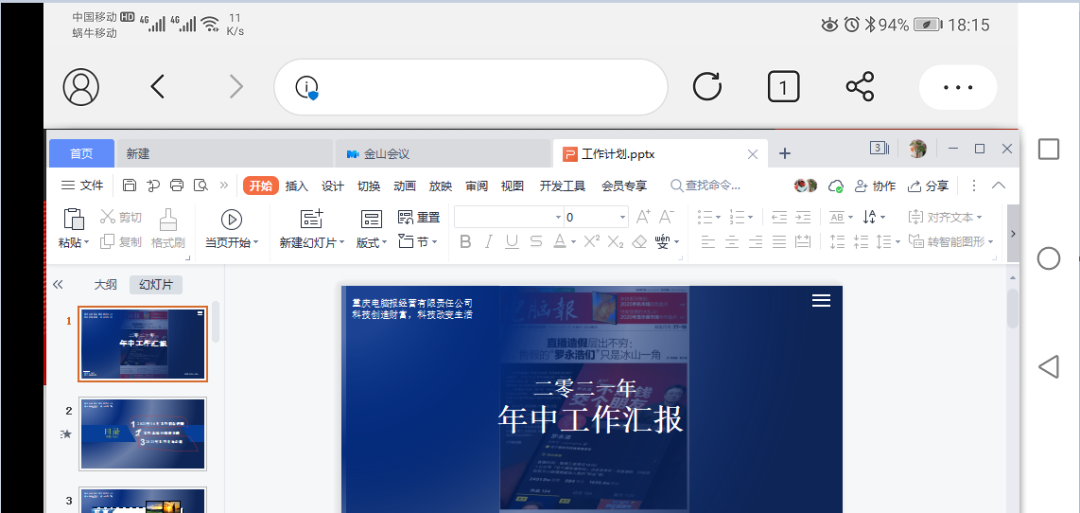Click the Paste clipboard icon
The width and height of the screenshot is (1080, 513).
pyautogui.click(x=73, y=219)
